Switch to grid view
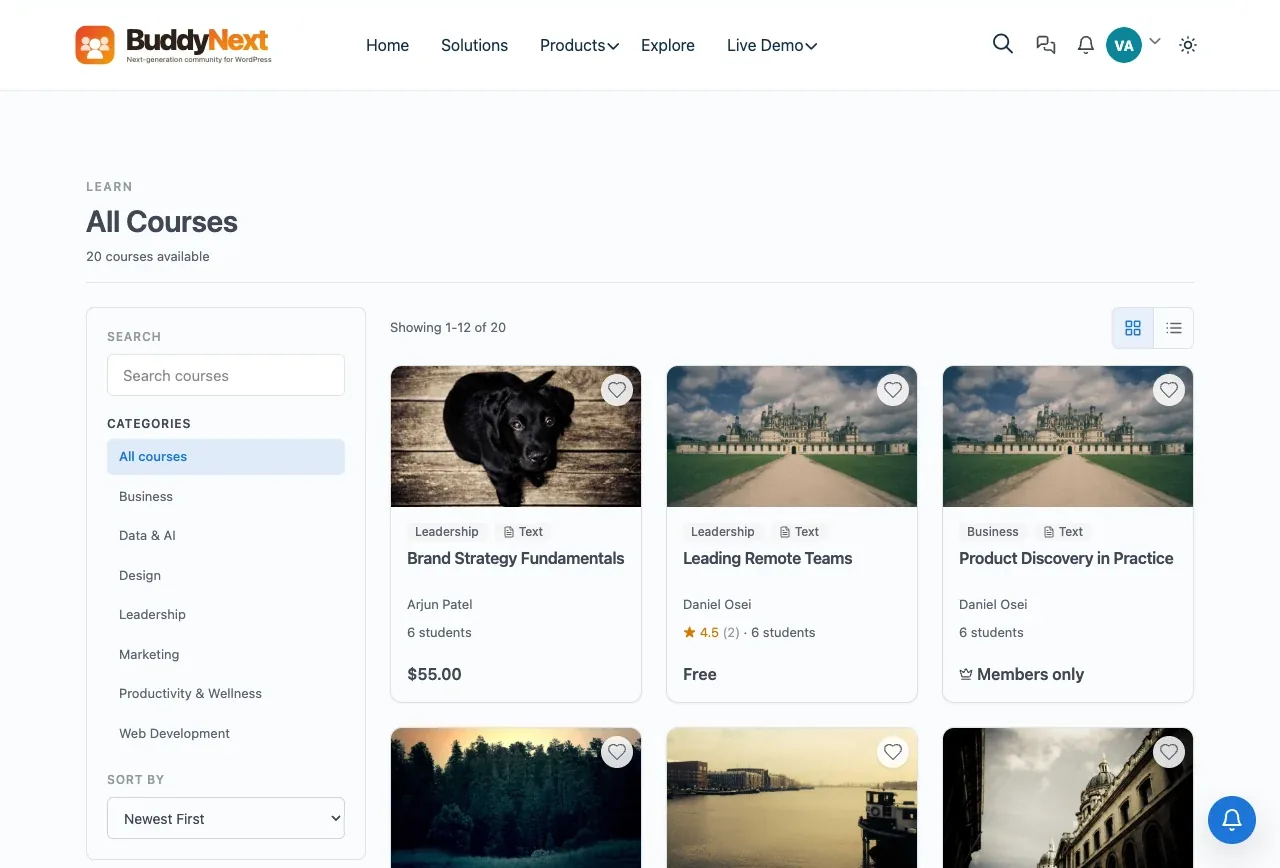Viewport: 1280px width, 868px height. [x=1133, y=328]
